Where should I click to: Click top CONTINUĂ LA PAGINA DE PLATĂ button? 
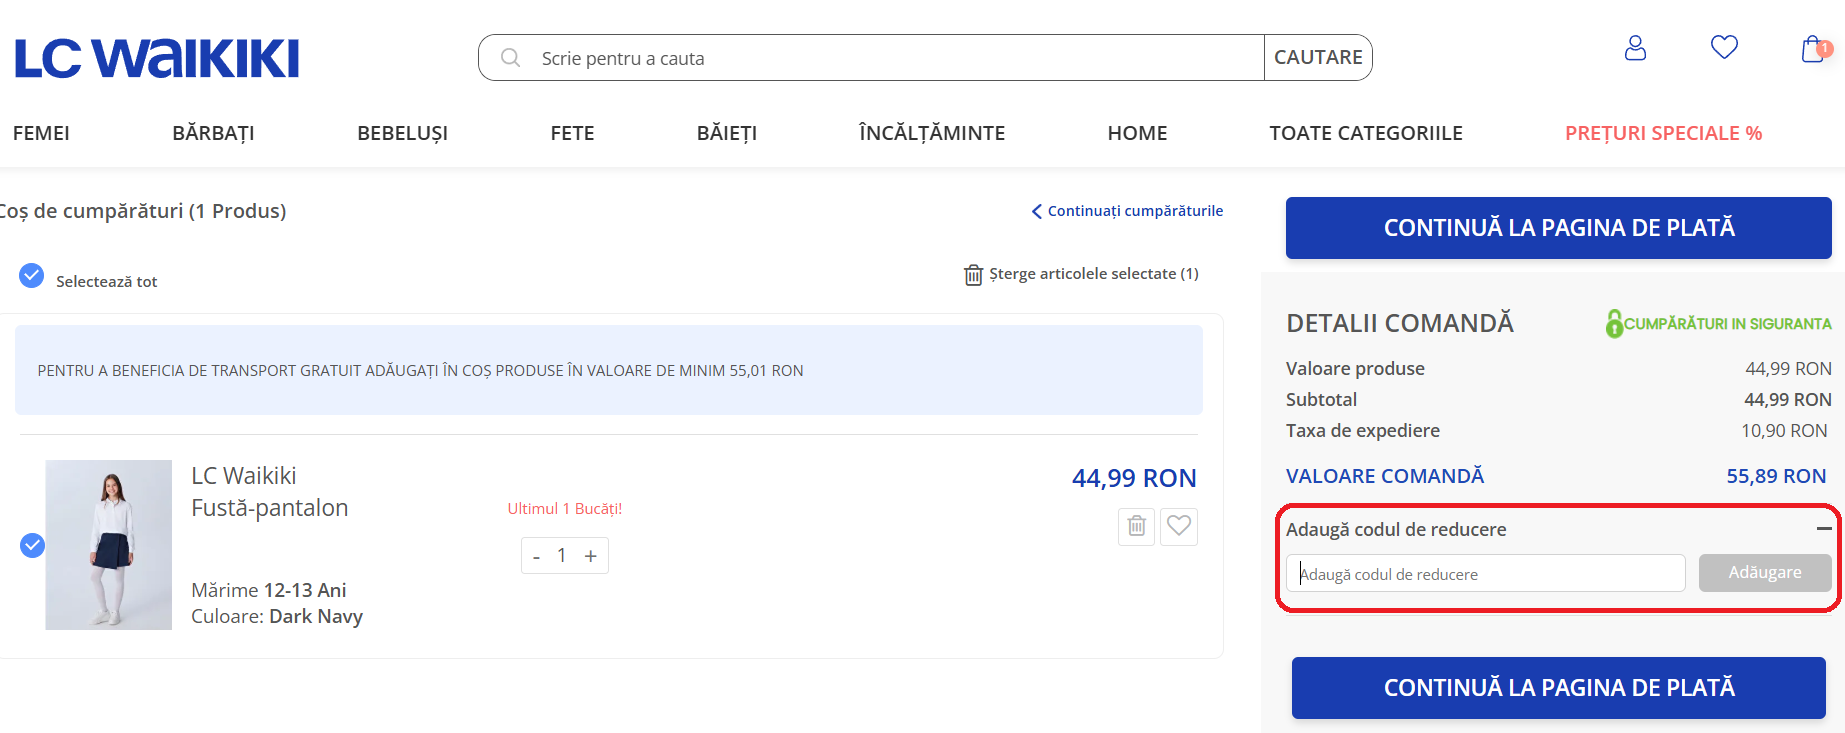pyautogui.click(x=1558, y=228)
